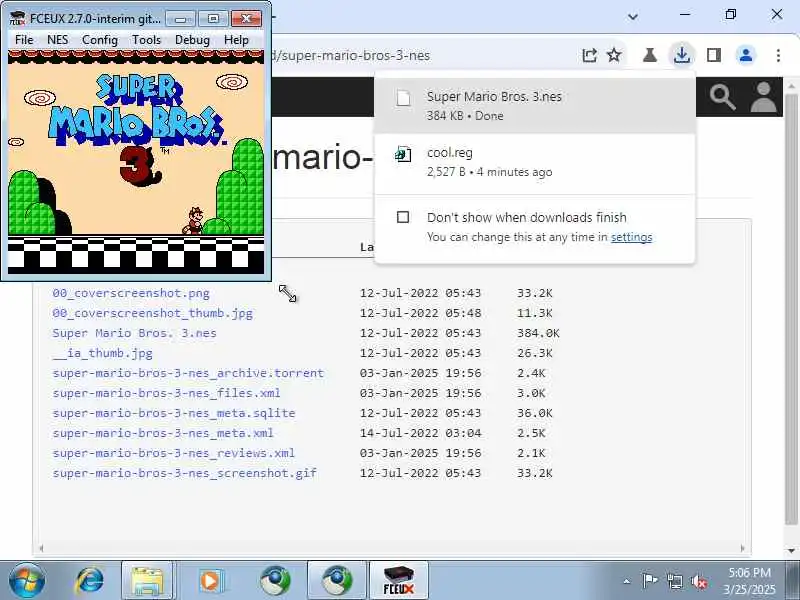
Task: Click the FCEUX title bar app icon
Action: coord(17,18)
